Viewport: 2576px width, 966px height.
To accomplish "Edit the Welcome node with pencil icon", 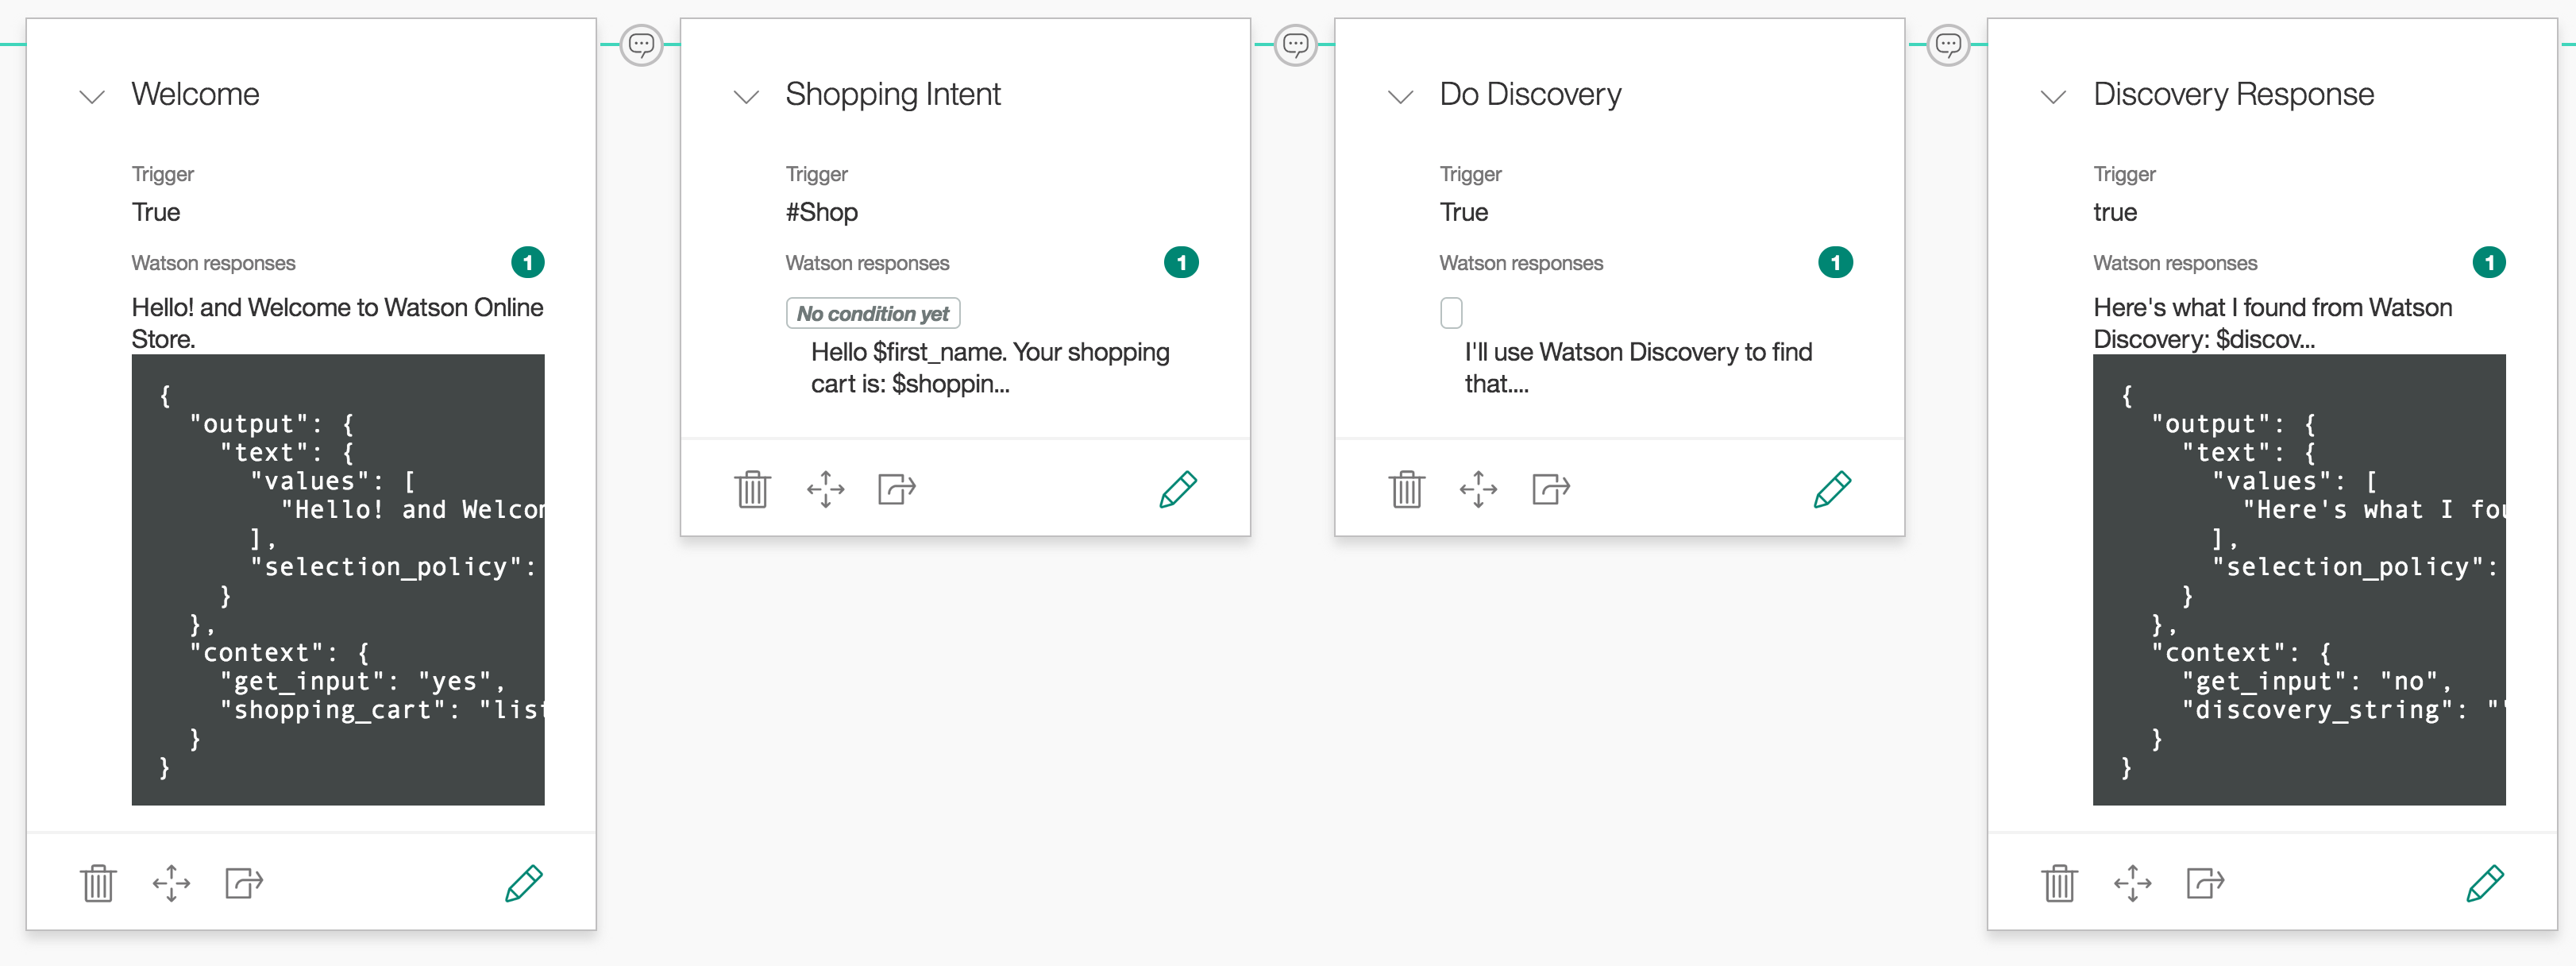I will [523, 883].
